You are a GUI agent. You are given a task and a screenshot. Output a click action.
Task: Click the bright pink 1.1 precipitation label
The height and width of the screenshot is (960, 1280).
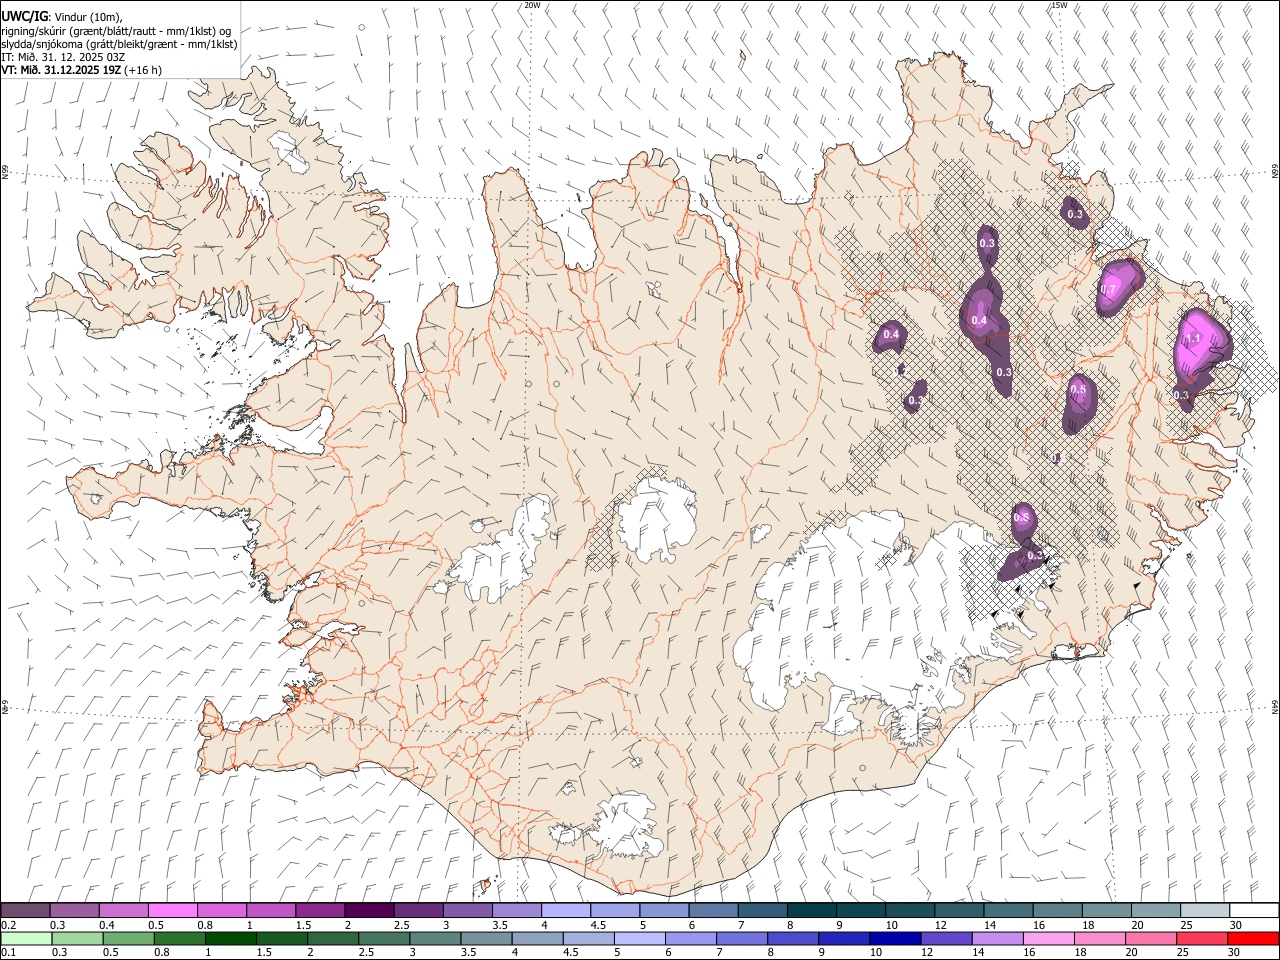(1192, 339)
